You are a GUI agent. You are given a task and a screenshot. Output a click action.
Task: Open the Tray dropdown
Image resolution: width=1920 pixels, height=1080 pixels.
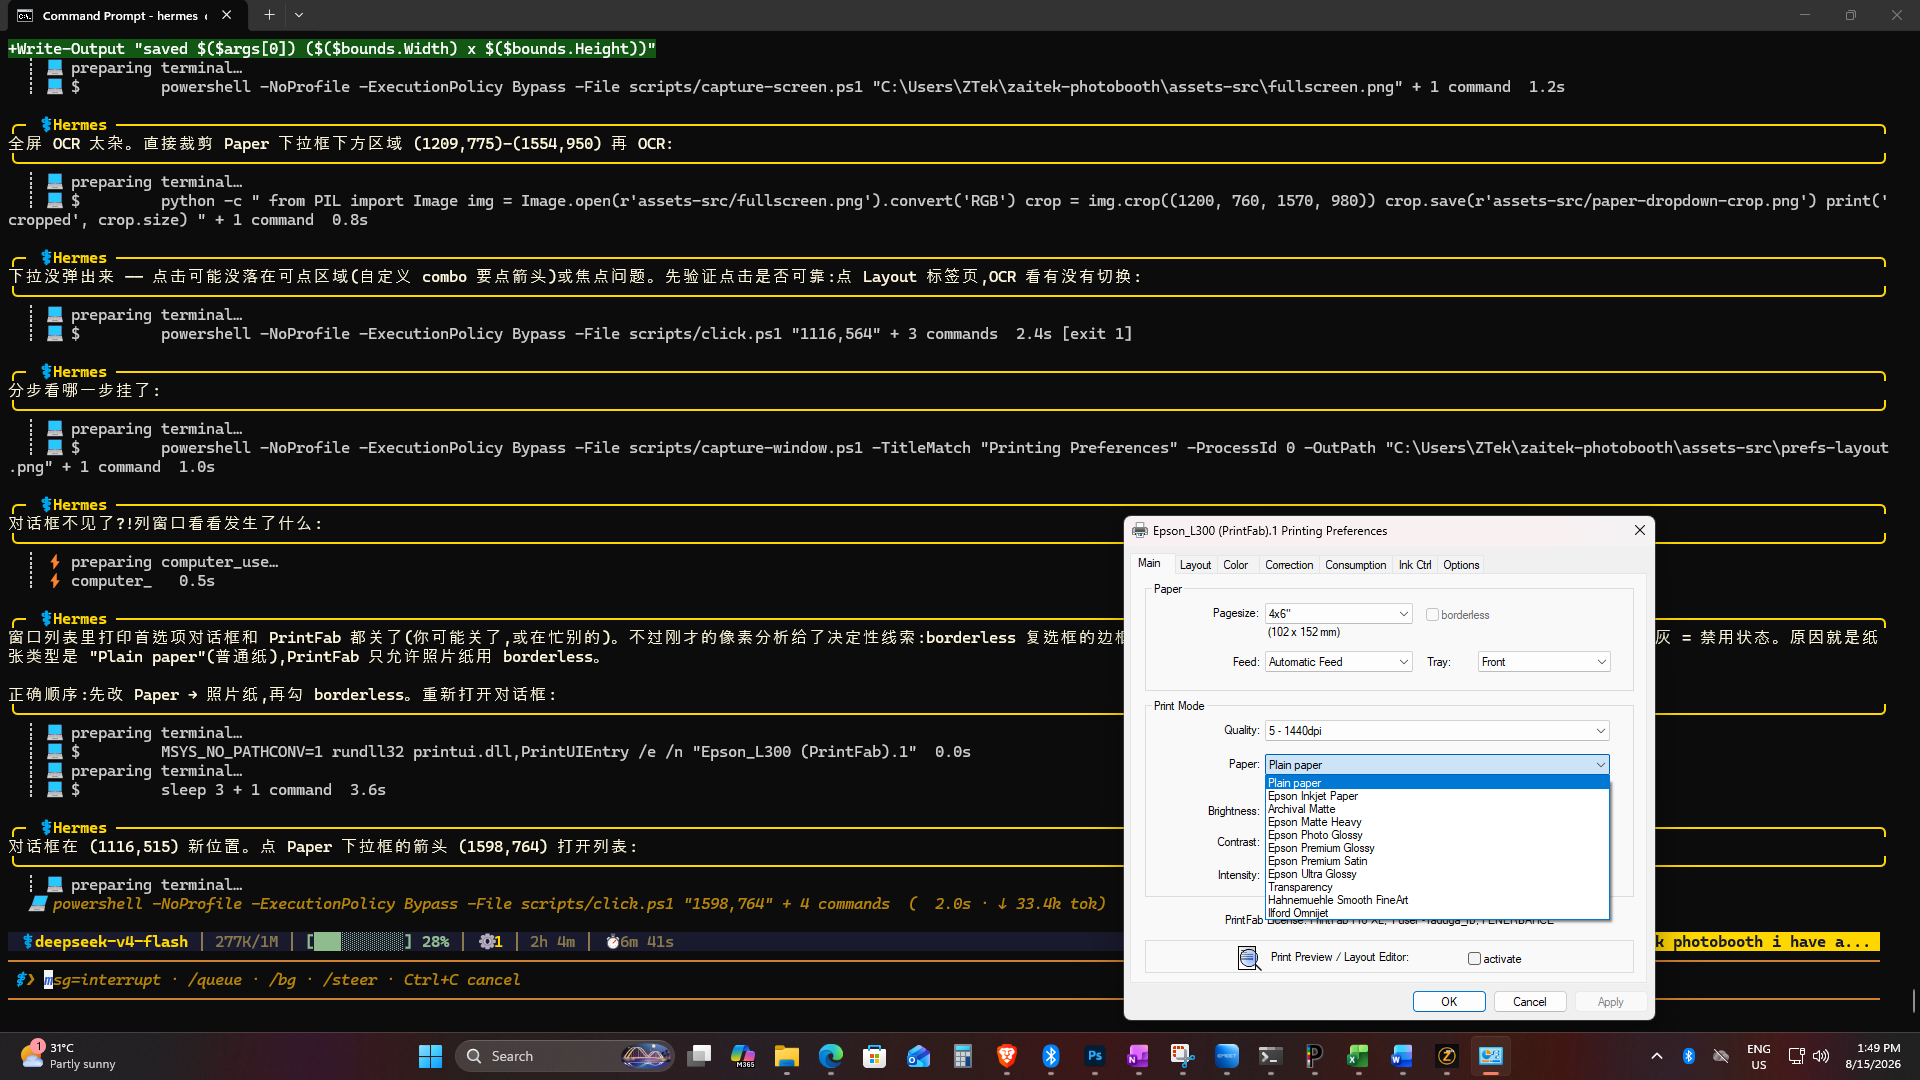pyautogui.click(x=1544, y=662)
